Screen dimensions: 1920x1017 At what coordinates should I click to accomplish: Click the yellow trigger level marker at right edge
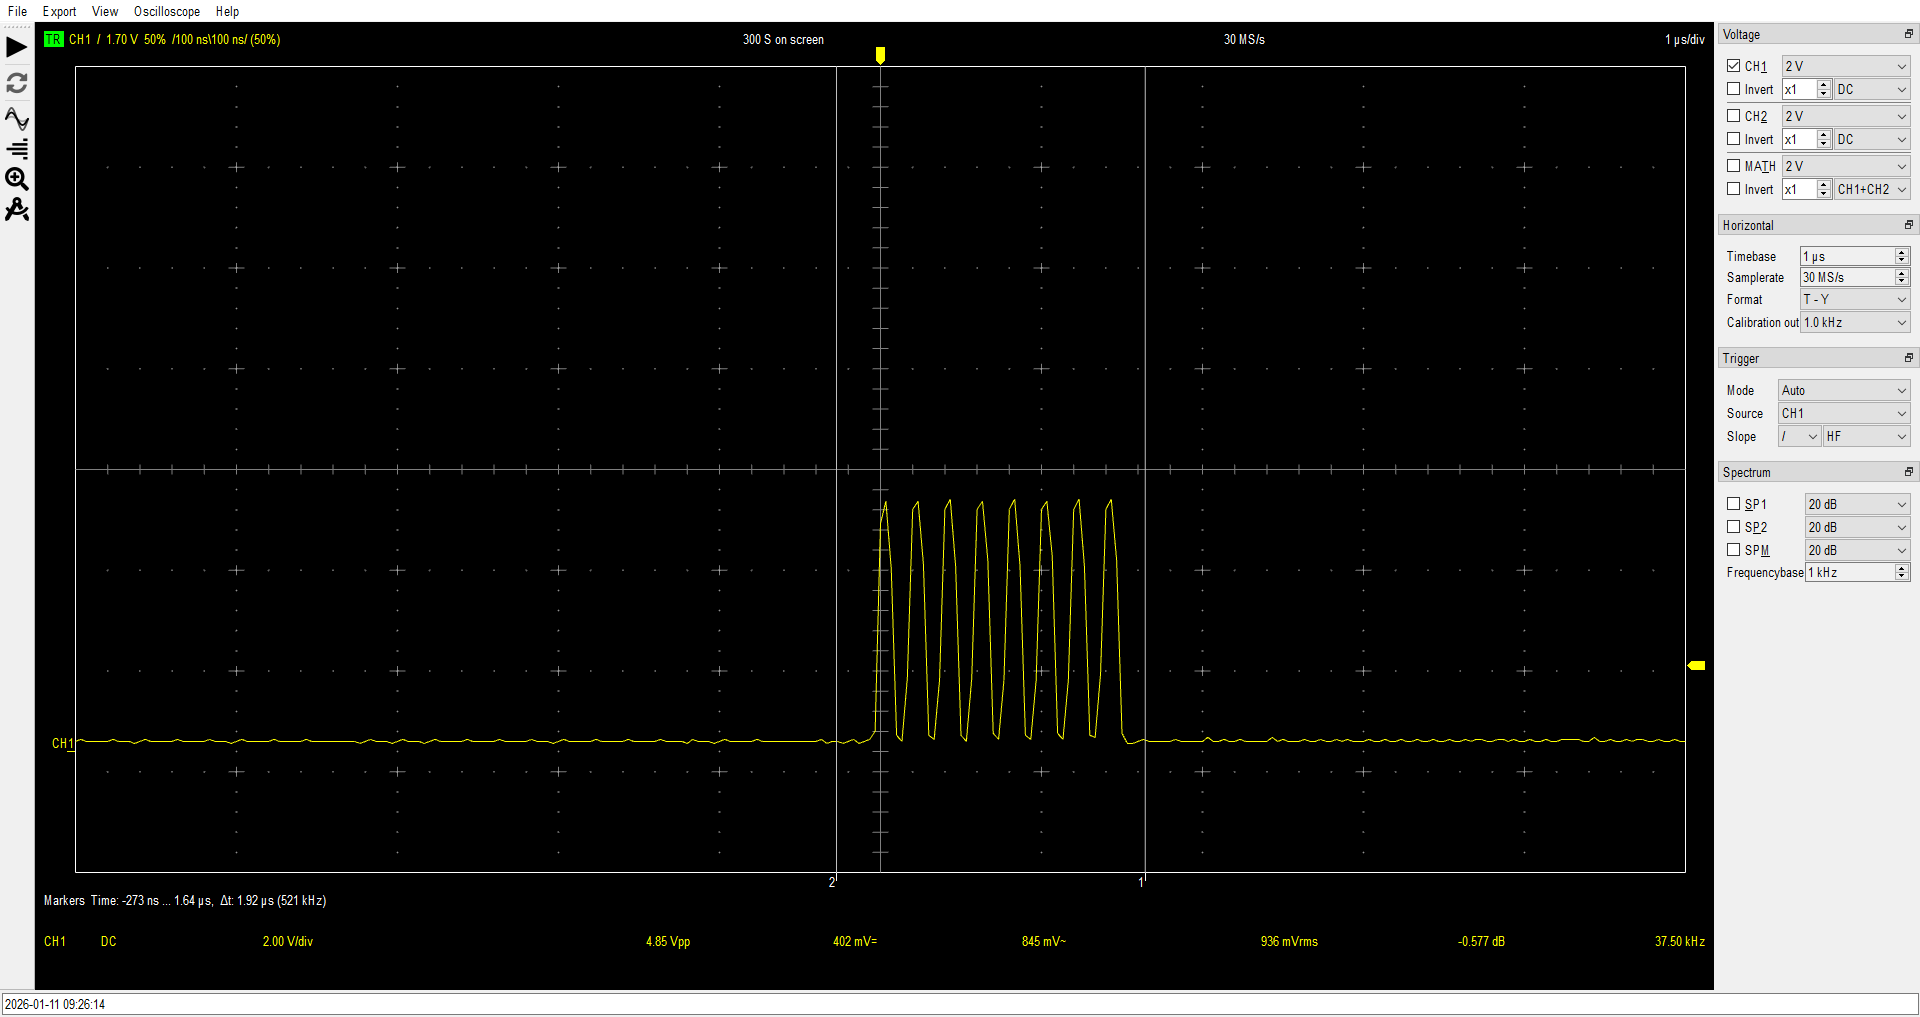point(1696,665)
